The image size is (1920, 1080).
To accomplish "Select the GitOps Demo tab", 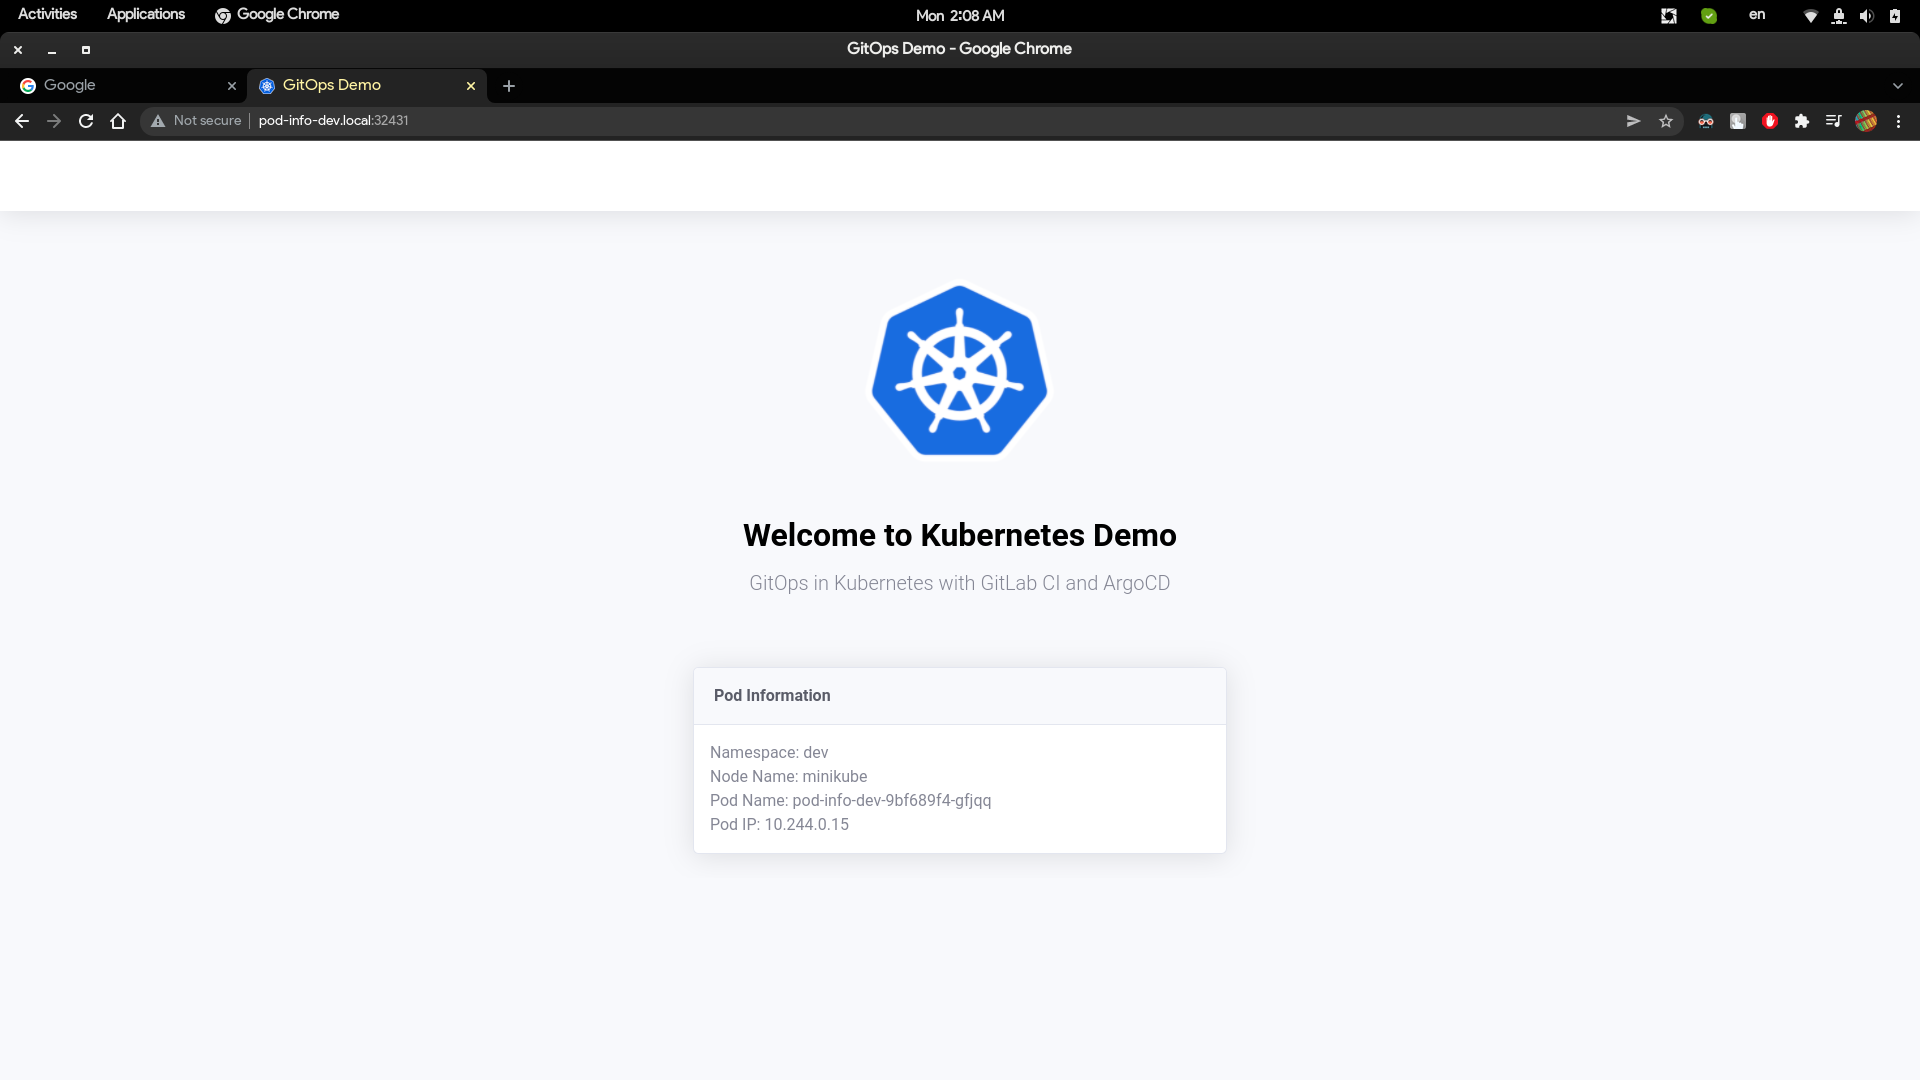I will coord(366,86).
